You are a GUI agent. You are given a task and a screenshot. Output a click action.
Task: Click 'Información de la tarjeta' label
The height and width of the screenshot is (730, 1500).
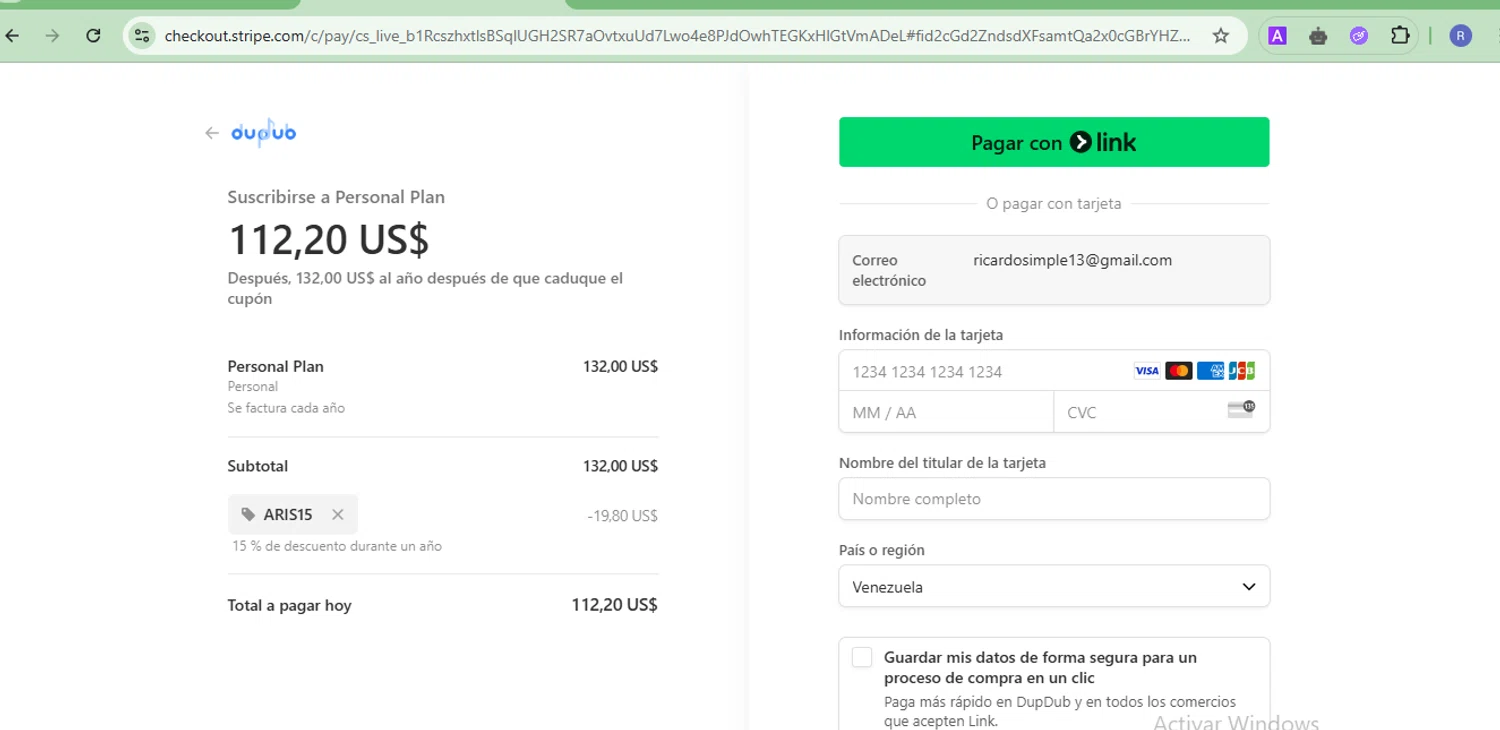(921, 335)
